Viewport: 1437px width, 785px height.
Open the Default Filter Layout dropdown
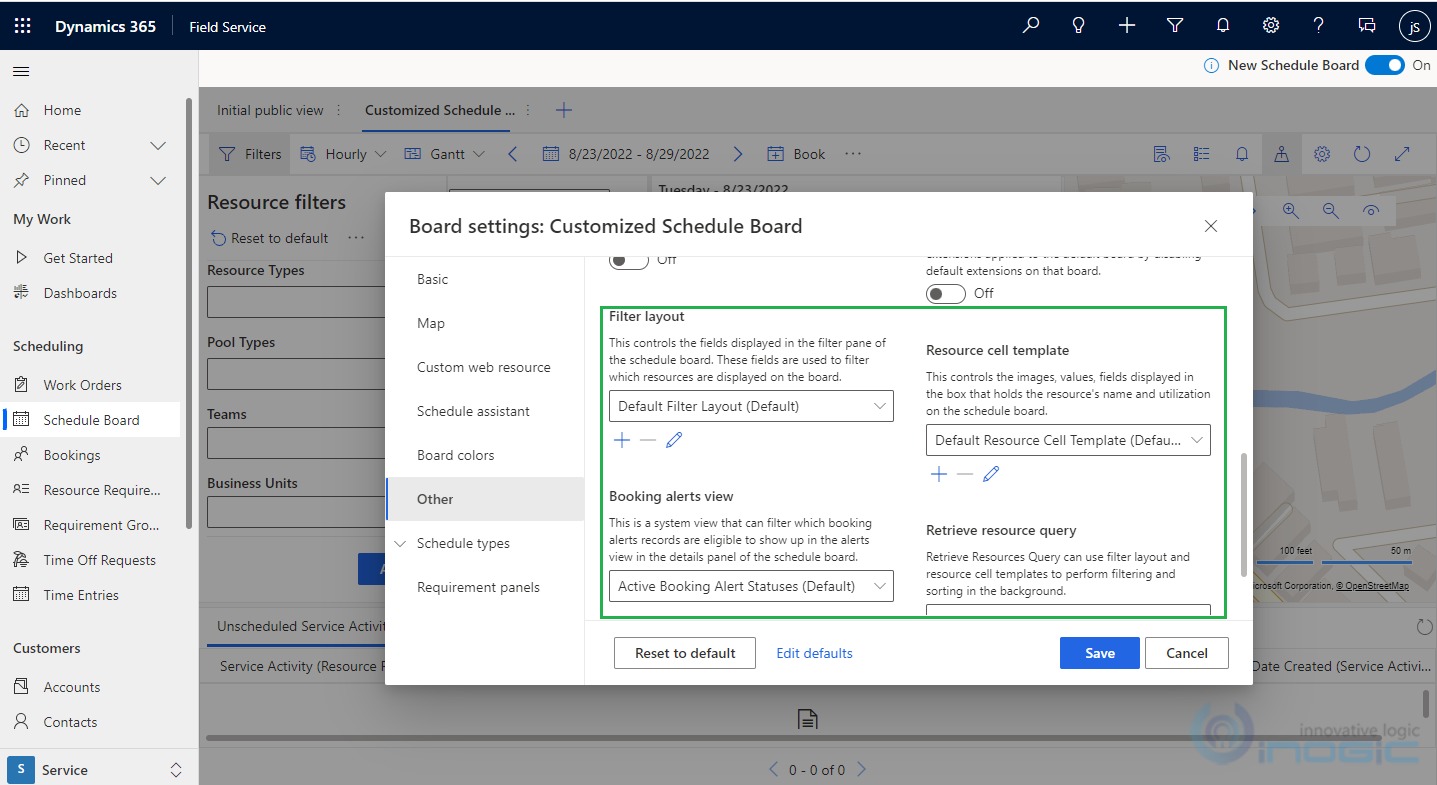[x=751, y=406]
